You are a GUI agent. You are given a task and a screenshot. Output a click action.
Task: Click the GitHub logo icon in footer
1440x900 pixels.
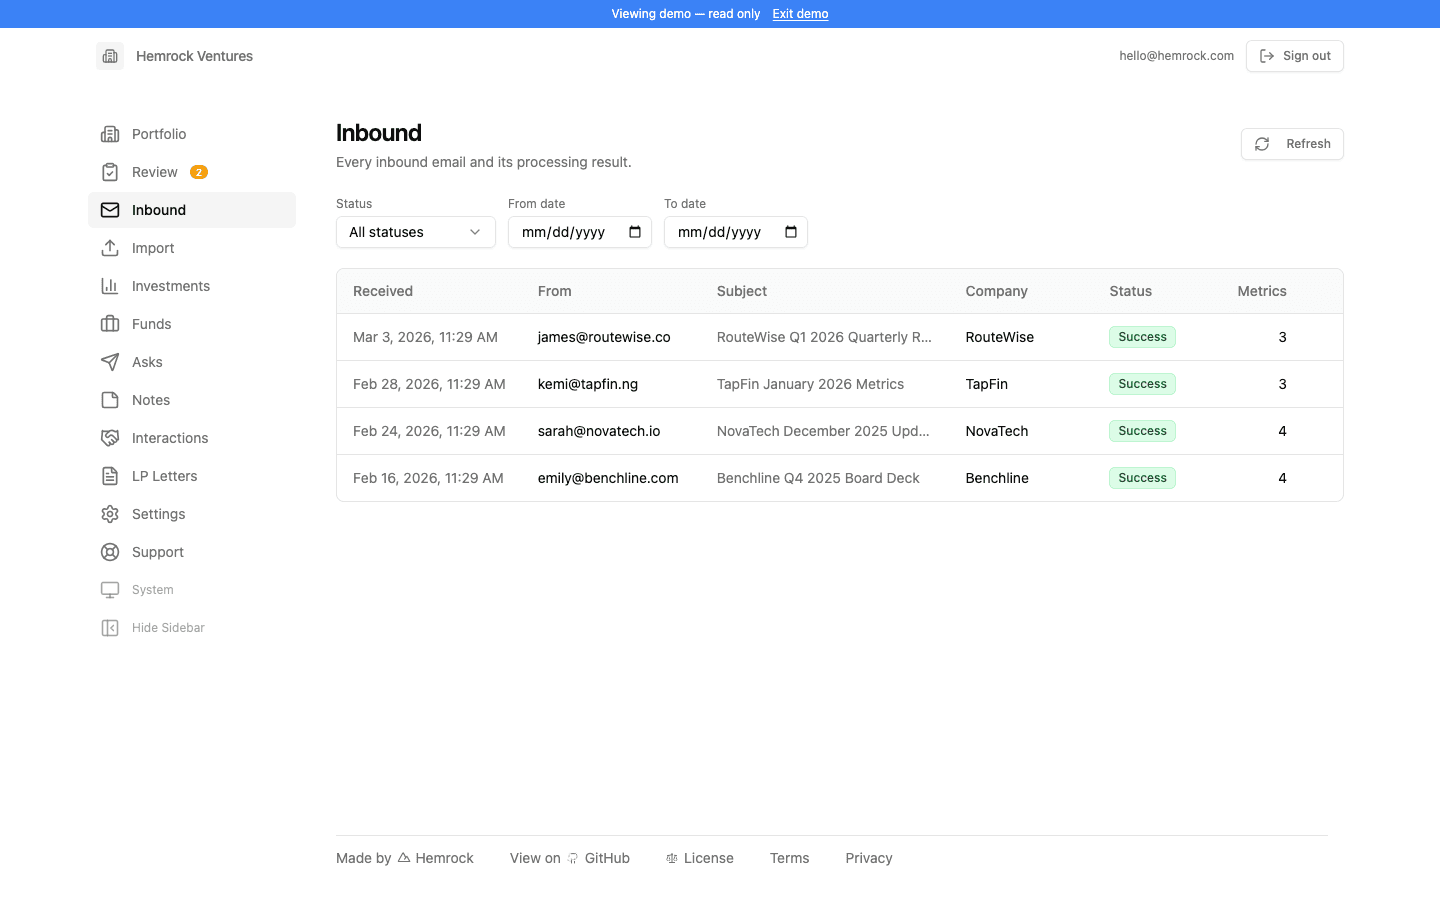[573, 858]
